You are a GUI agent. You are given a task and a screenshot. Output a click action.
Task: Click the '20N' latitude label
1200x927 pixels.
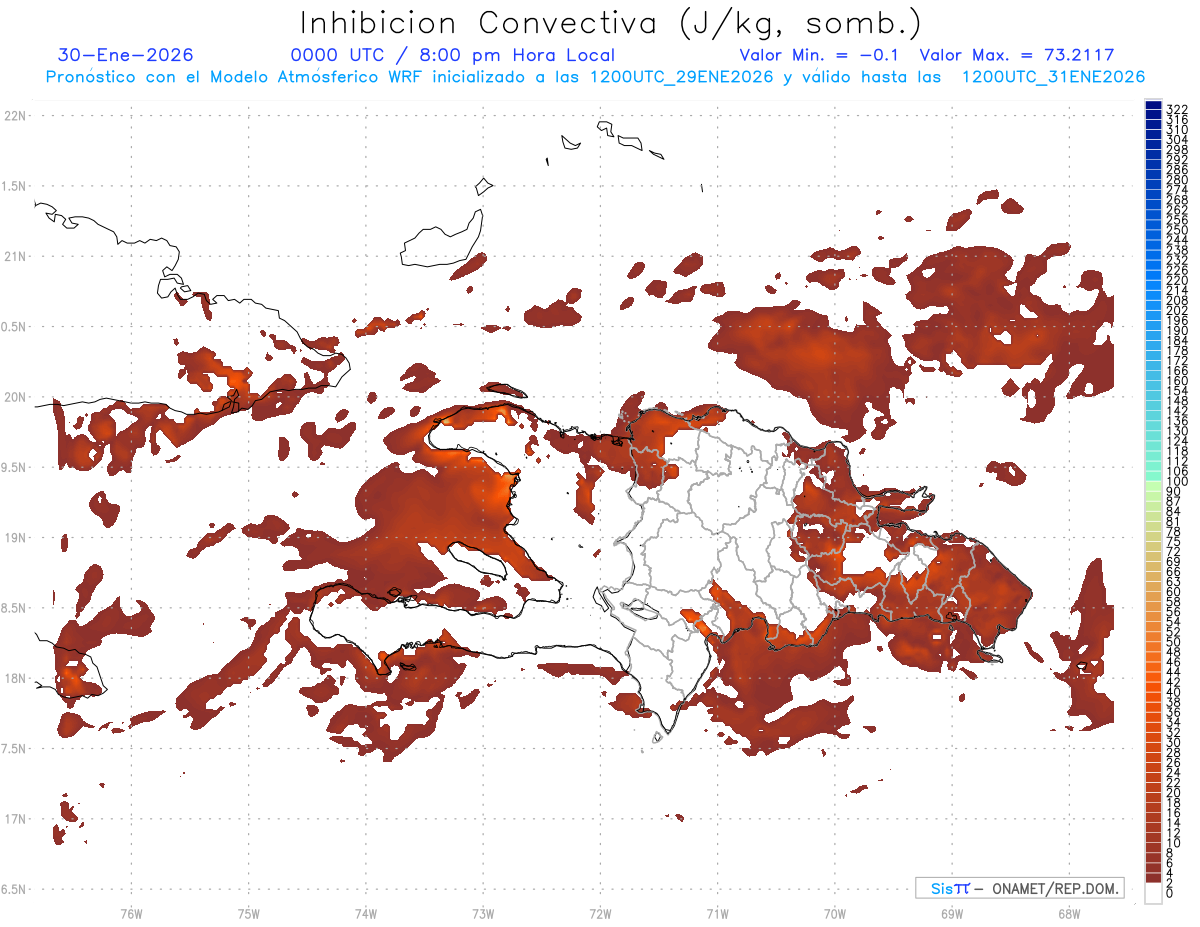[17, 397]
